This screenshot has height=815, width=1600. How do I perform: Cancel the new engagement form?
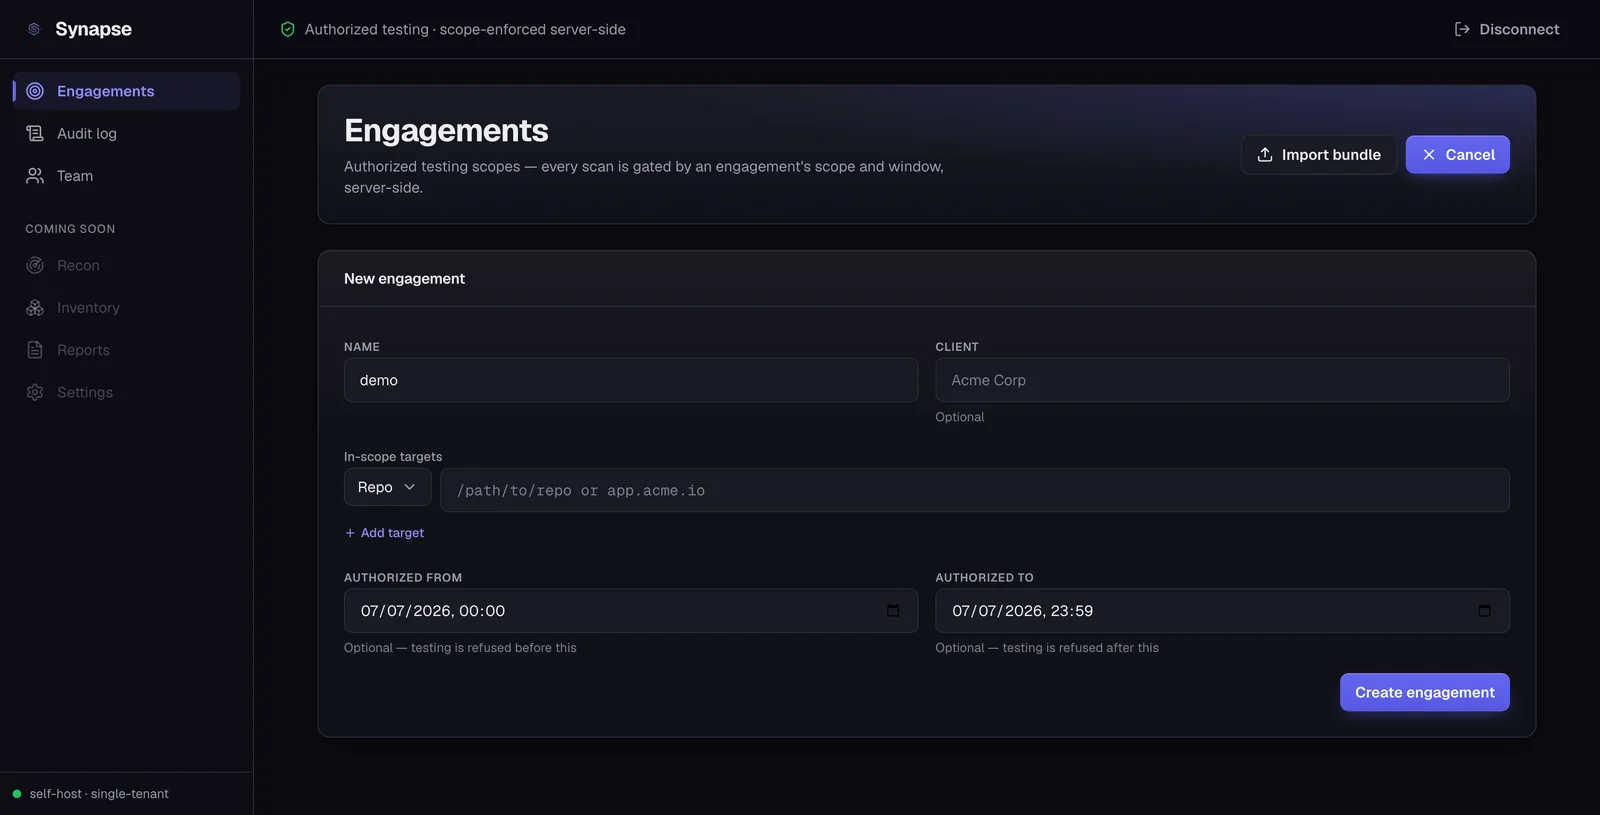pyautogui.click(x=1458, y=154)
